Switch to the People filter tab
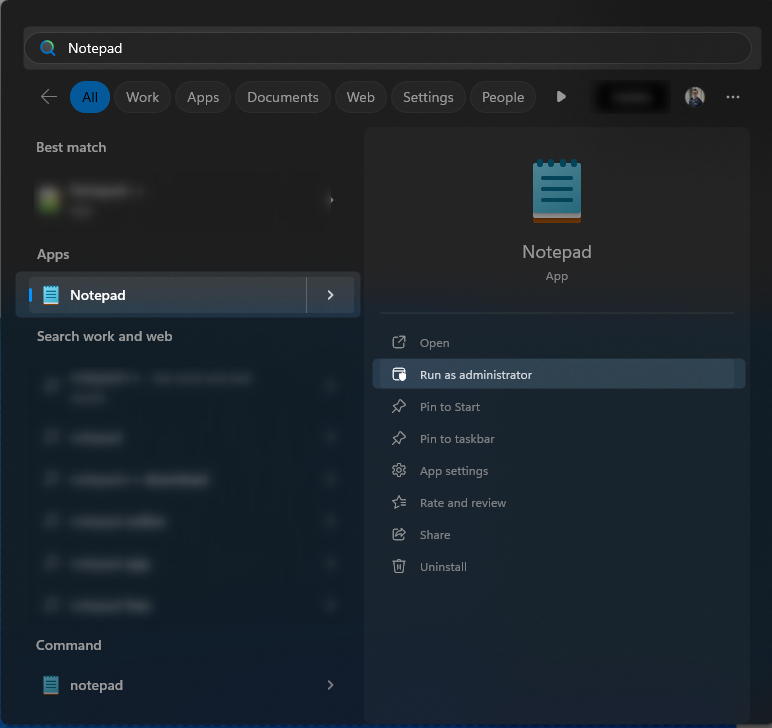The width and height of the screenshot is (772, 728). [x=503, y=97]
